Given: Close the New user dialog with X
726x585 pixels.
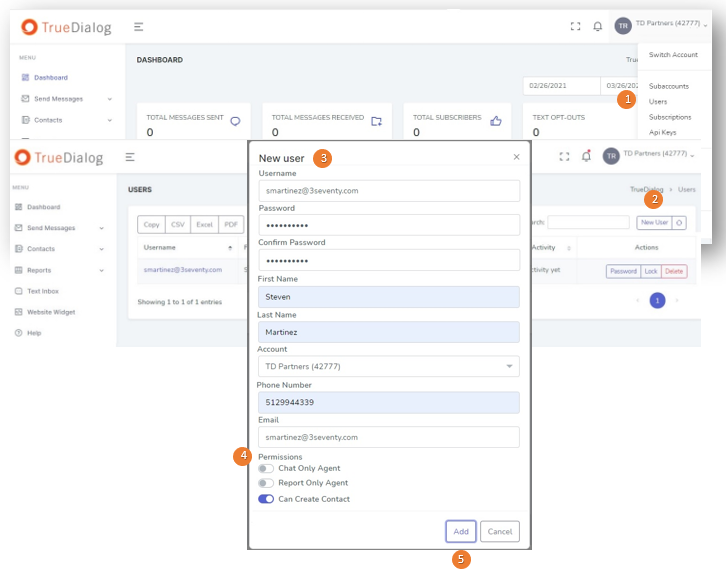Looking at the screenshot, I should pos(517,157).
